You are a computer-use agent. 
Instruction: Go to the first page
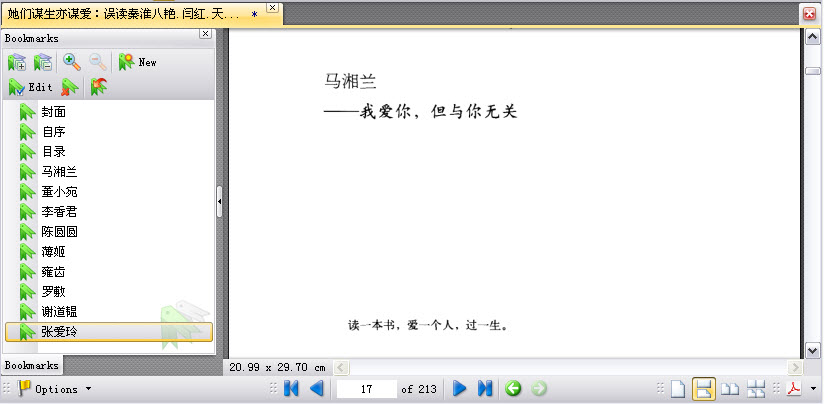tap(291, 389)
